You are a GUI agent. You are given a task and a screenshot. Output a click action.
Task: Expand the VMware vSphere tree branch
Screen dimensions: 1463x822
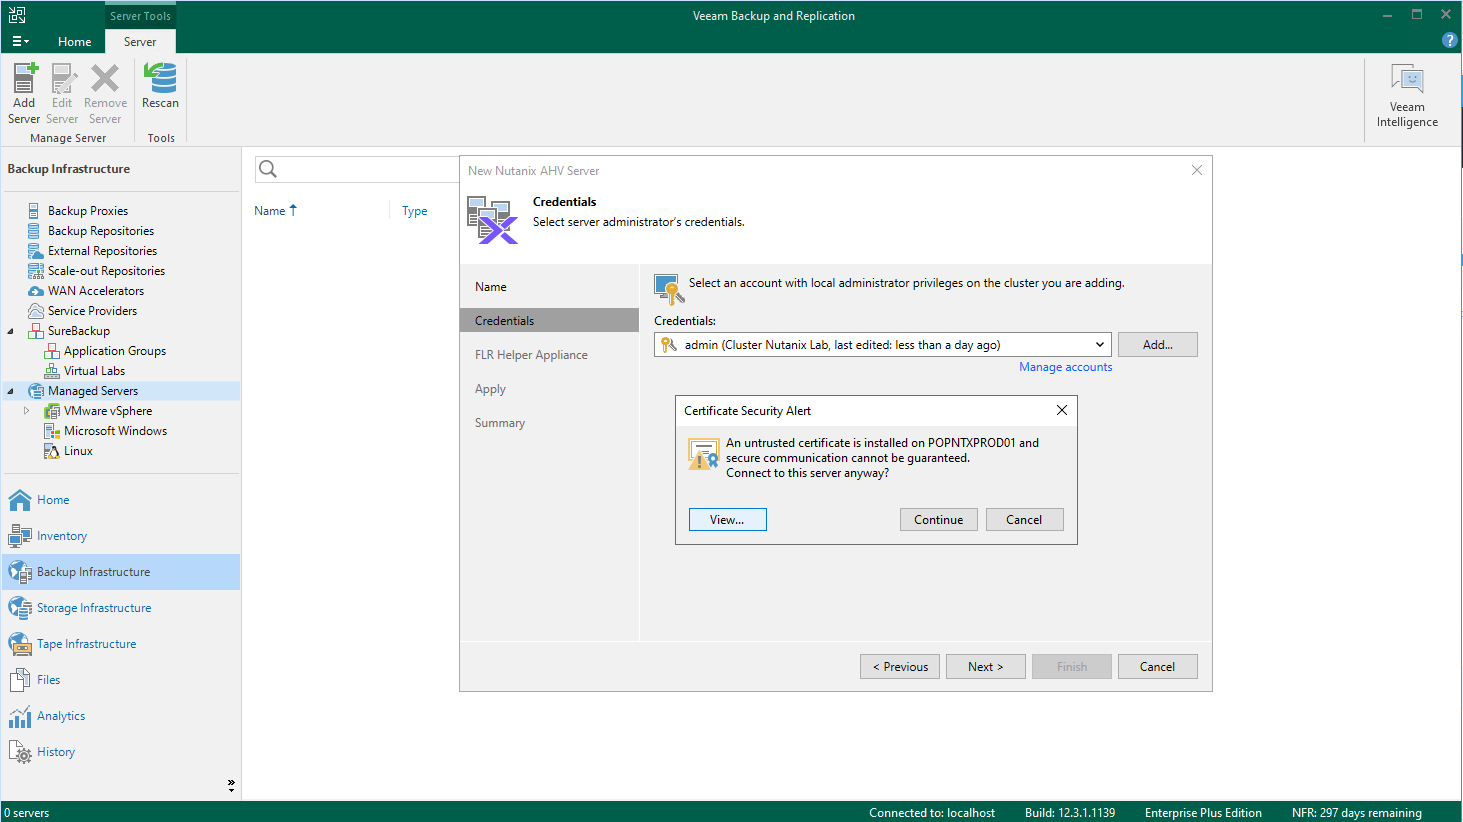point(27,411)
